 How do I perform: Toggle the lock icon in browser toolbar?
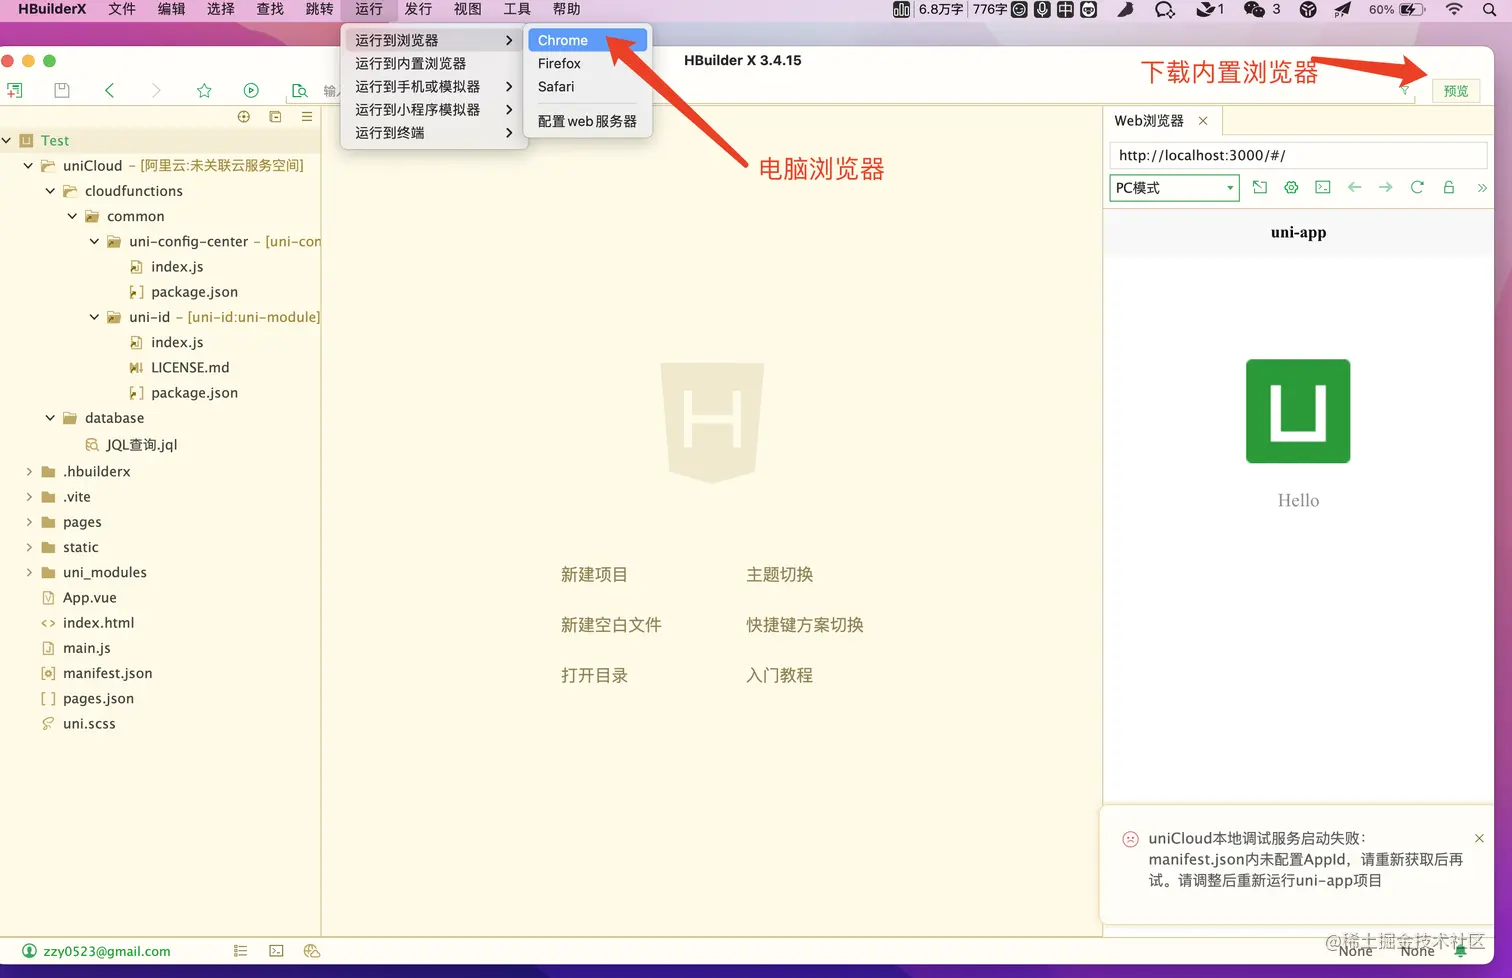click(x=1448, y=187)
